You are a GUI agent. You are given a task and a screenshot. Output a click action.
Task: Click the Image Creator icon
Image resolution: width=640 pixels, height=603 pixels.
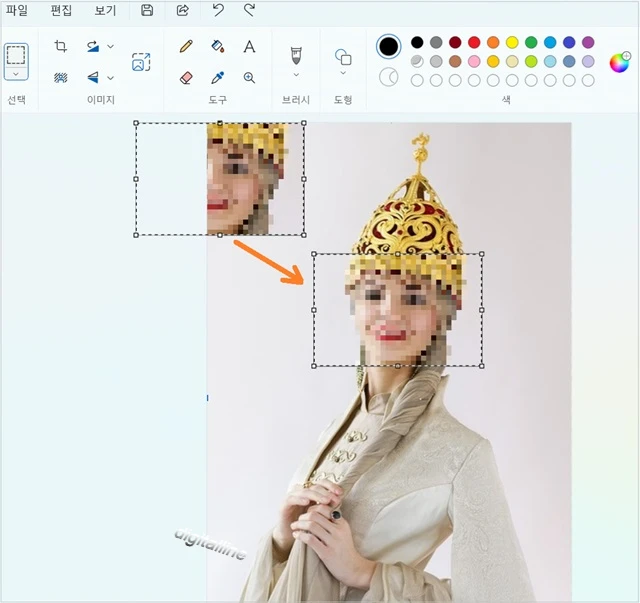141,62
